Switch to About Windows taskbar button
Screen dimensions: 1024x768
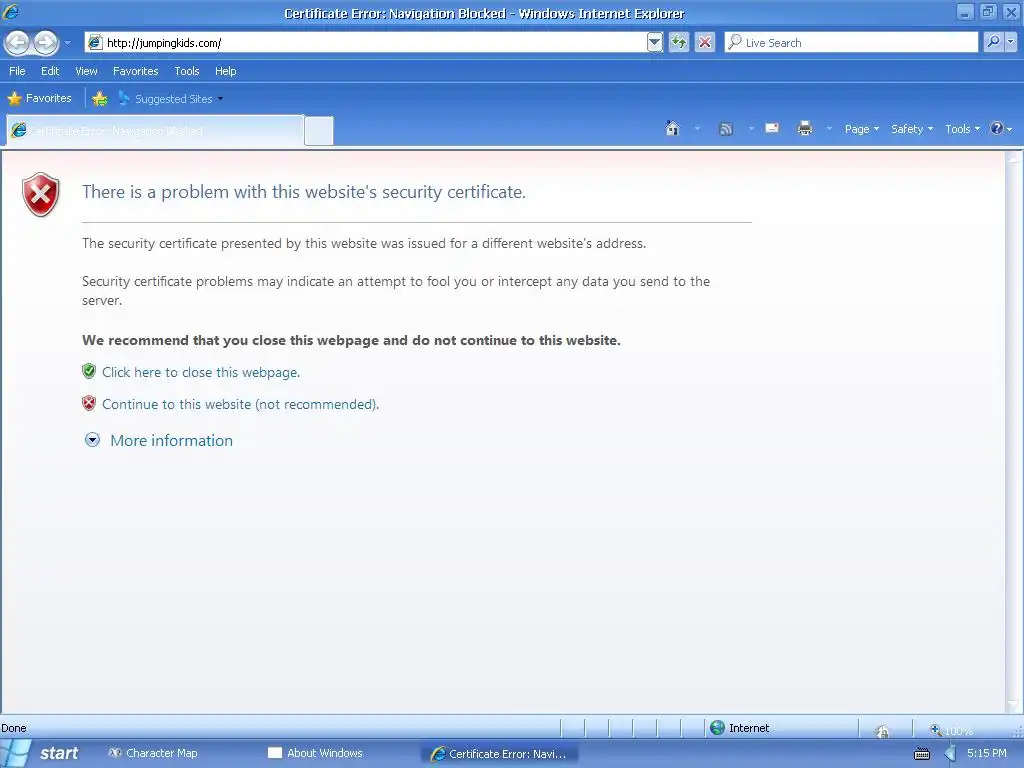coord(315,753)
